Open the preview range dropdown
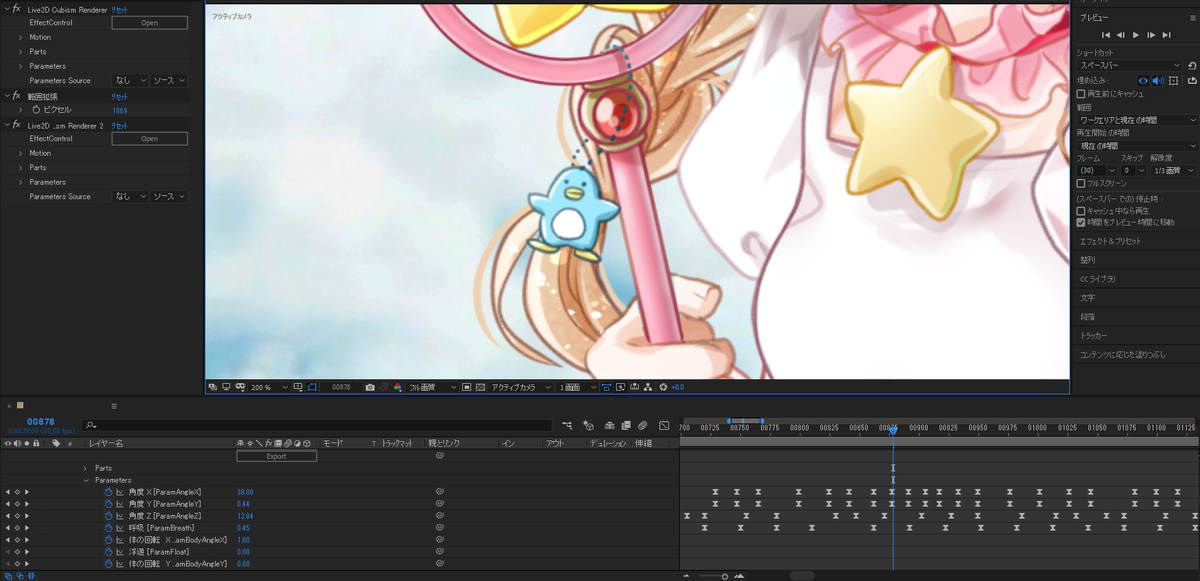This screenshot has width=1200, height=581. (1137, 120)
